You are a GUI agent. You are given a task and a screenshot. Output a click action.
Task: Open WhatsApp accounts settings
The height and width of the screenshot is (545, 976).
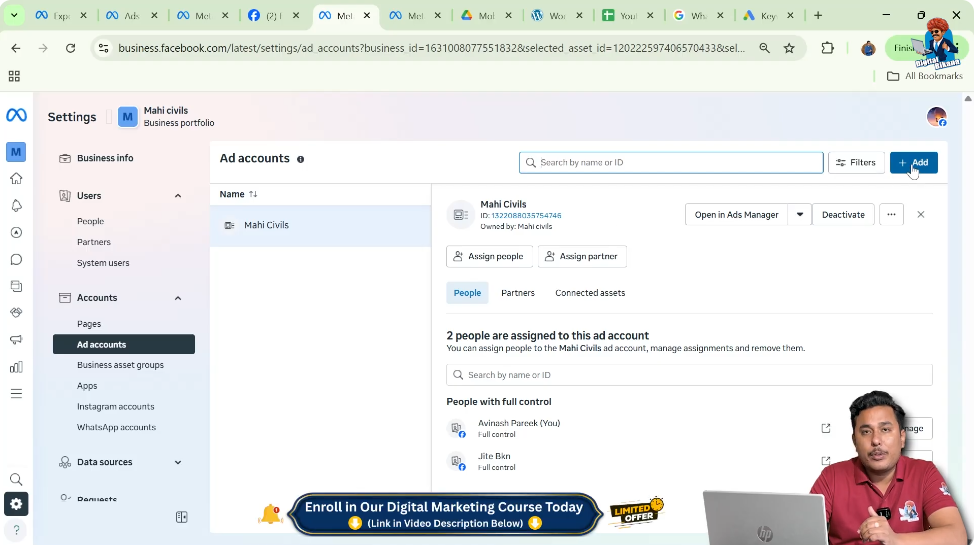pyautogui.click(x=116, y=427)
